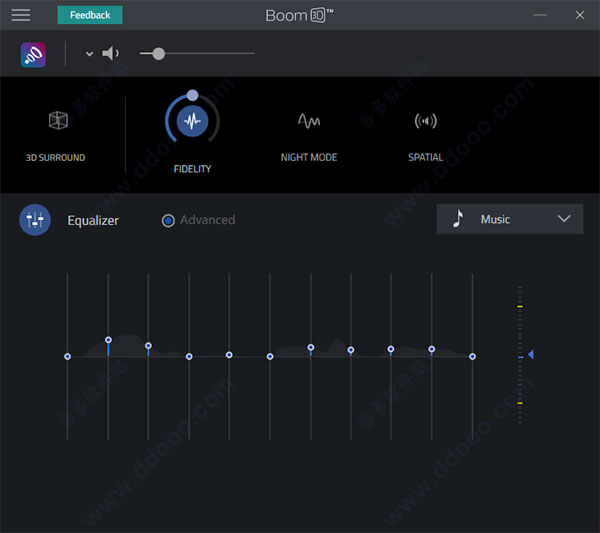The image size is (600, 533).
Task: Open the Music preset dropdown
Action: pyautogui.click(x=510, y=219)
